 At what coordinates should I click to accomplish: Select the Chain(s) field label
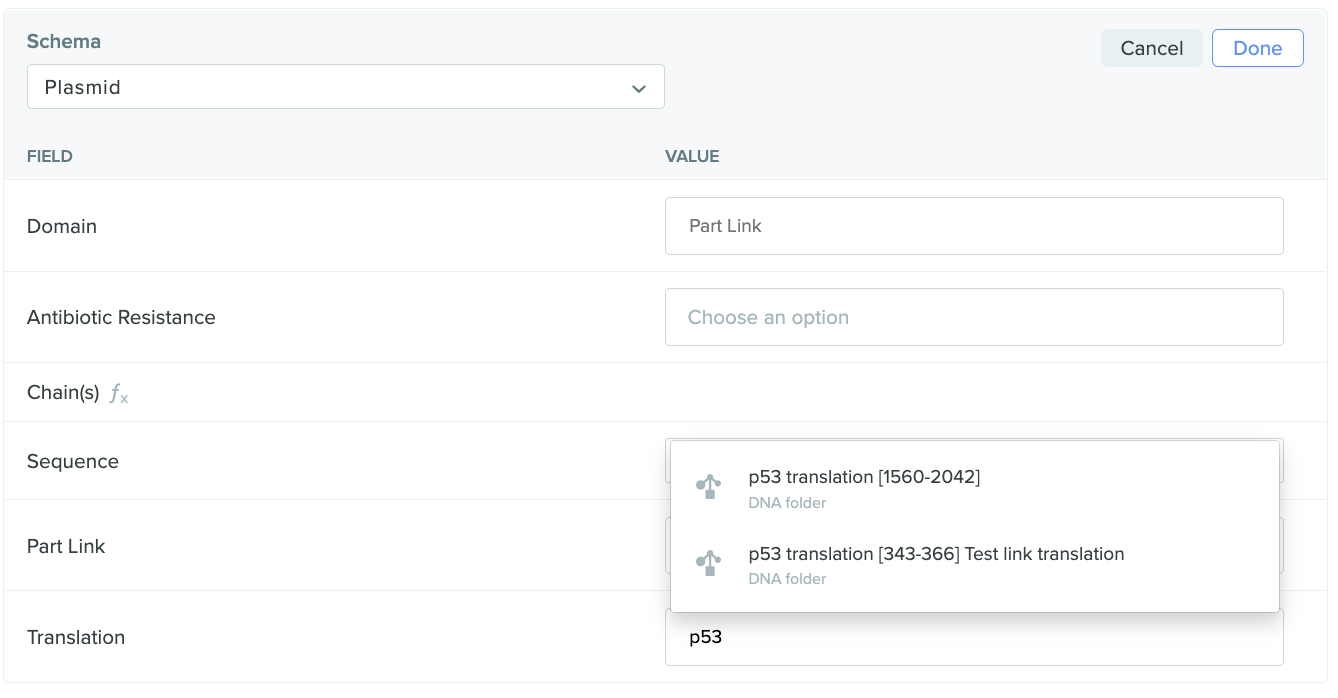click(x=63, y=393)
